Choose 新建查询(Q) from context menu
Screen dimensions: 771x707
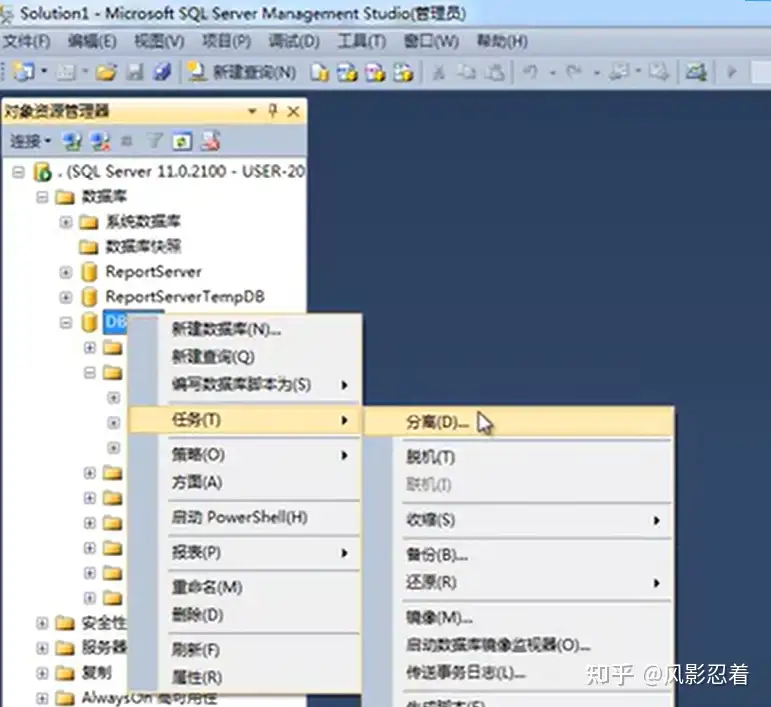point(245,357)
